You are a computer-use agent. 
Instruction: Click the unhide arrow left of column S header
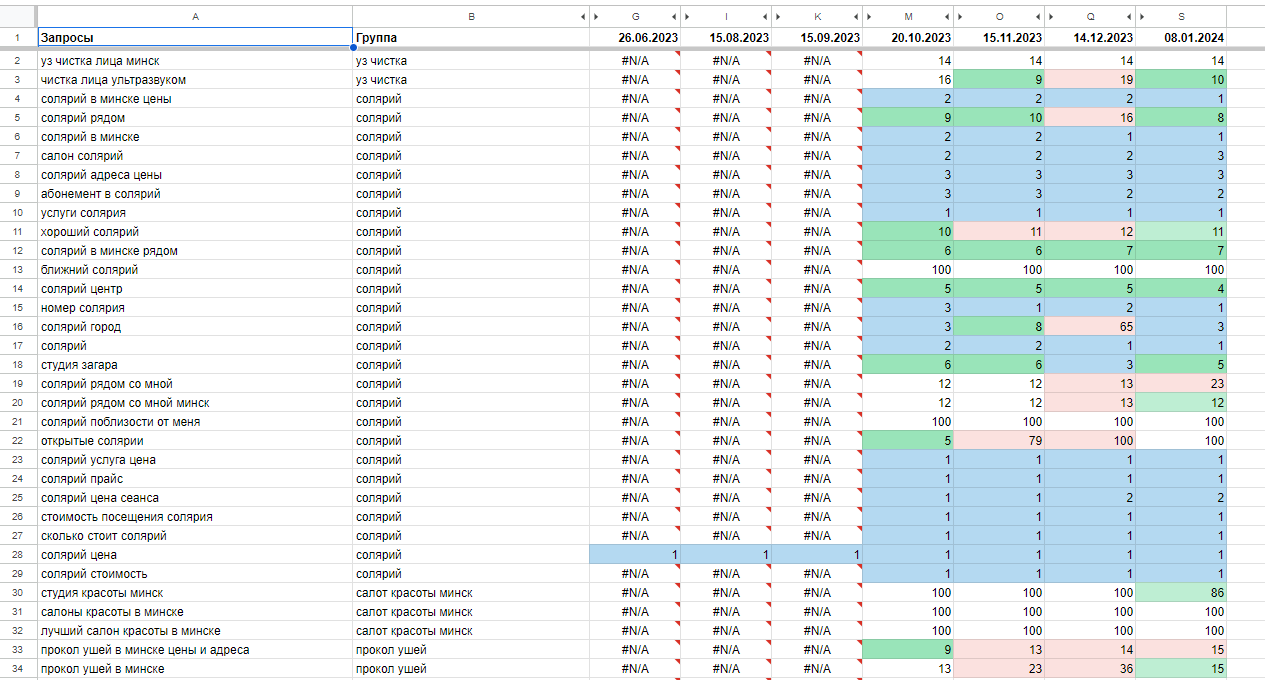[x=1143, y=17]
